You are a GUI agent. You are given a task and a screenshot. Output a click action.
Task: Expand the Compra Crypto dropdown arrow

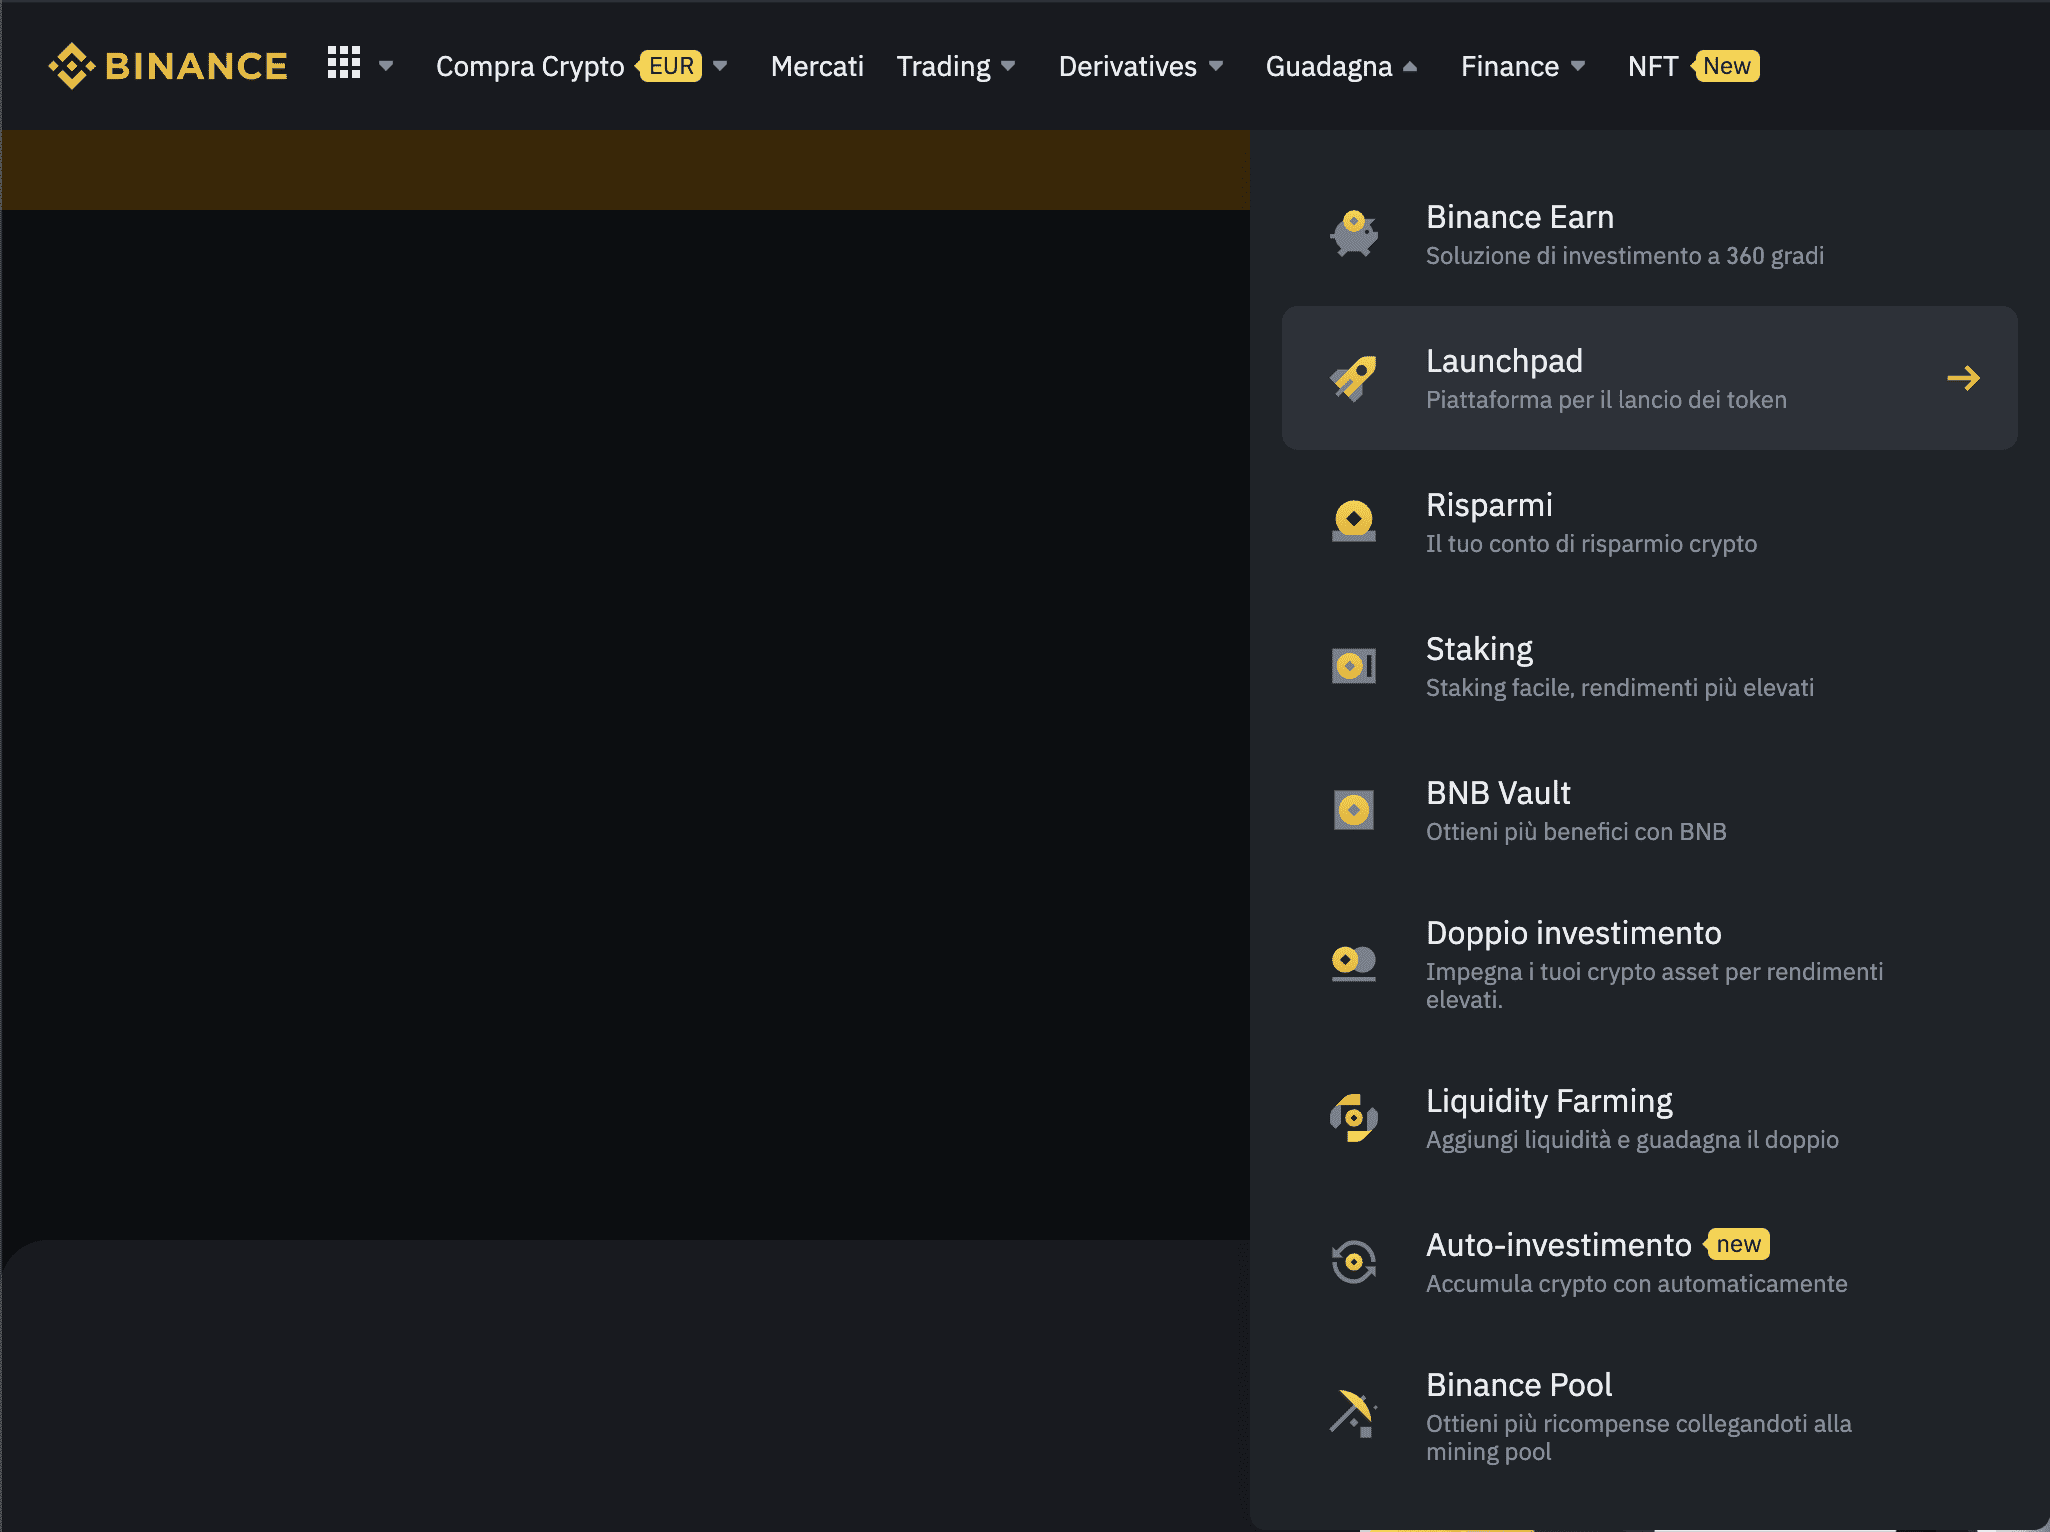coord(720,66)
